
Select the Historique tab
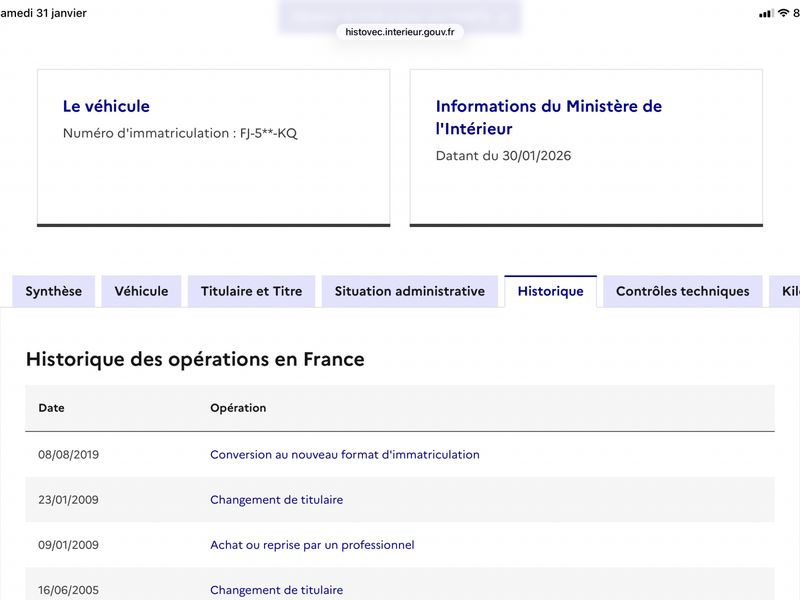pos(551,291)
